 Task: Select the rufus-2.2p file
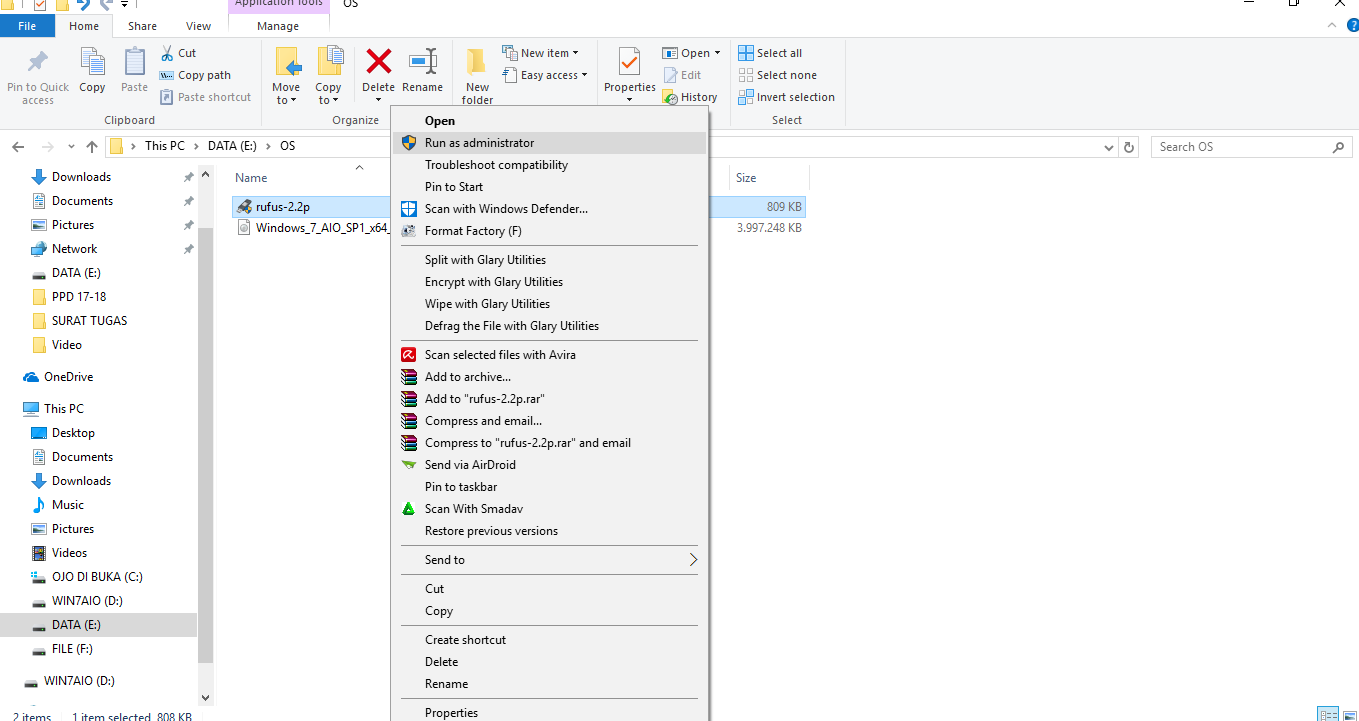coord(283,207)
